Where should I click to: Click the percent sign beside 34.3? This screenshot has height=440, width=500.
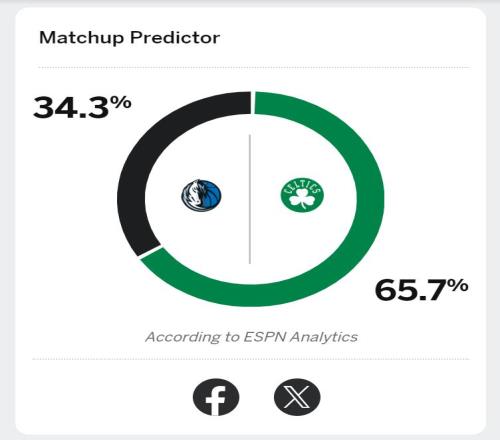click(121, 102)
